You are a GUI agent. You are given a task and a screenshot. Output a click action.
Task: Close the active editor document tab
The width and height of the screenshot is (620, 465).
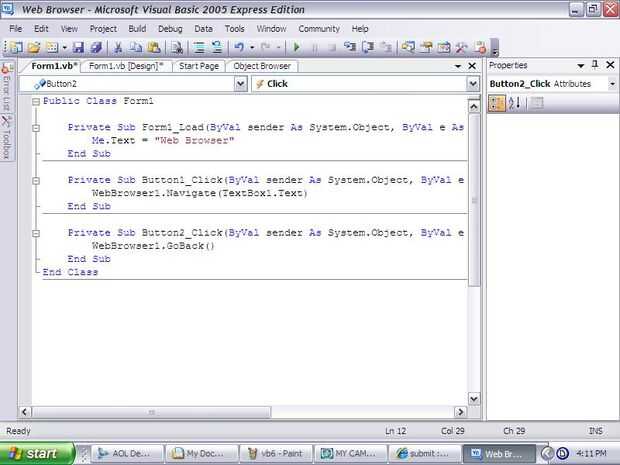[472, 66]
